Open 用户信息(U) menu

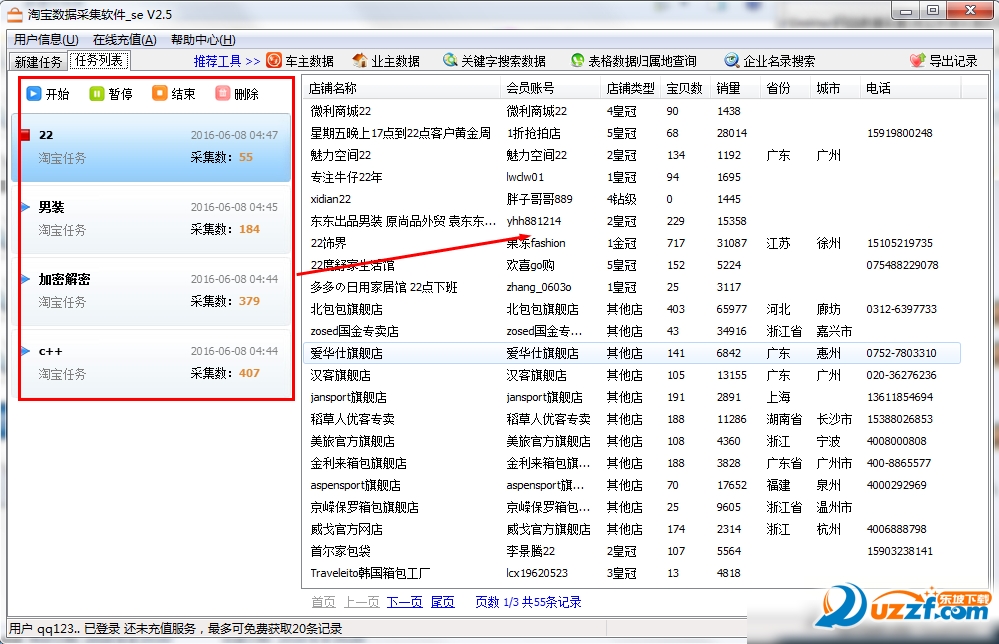tap(46, 39)
